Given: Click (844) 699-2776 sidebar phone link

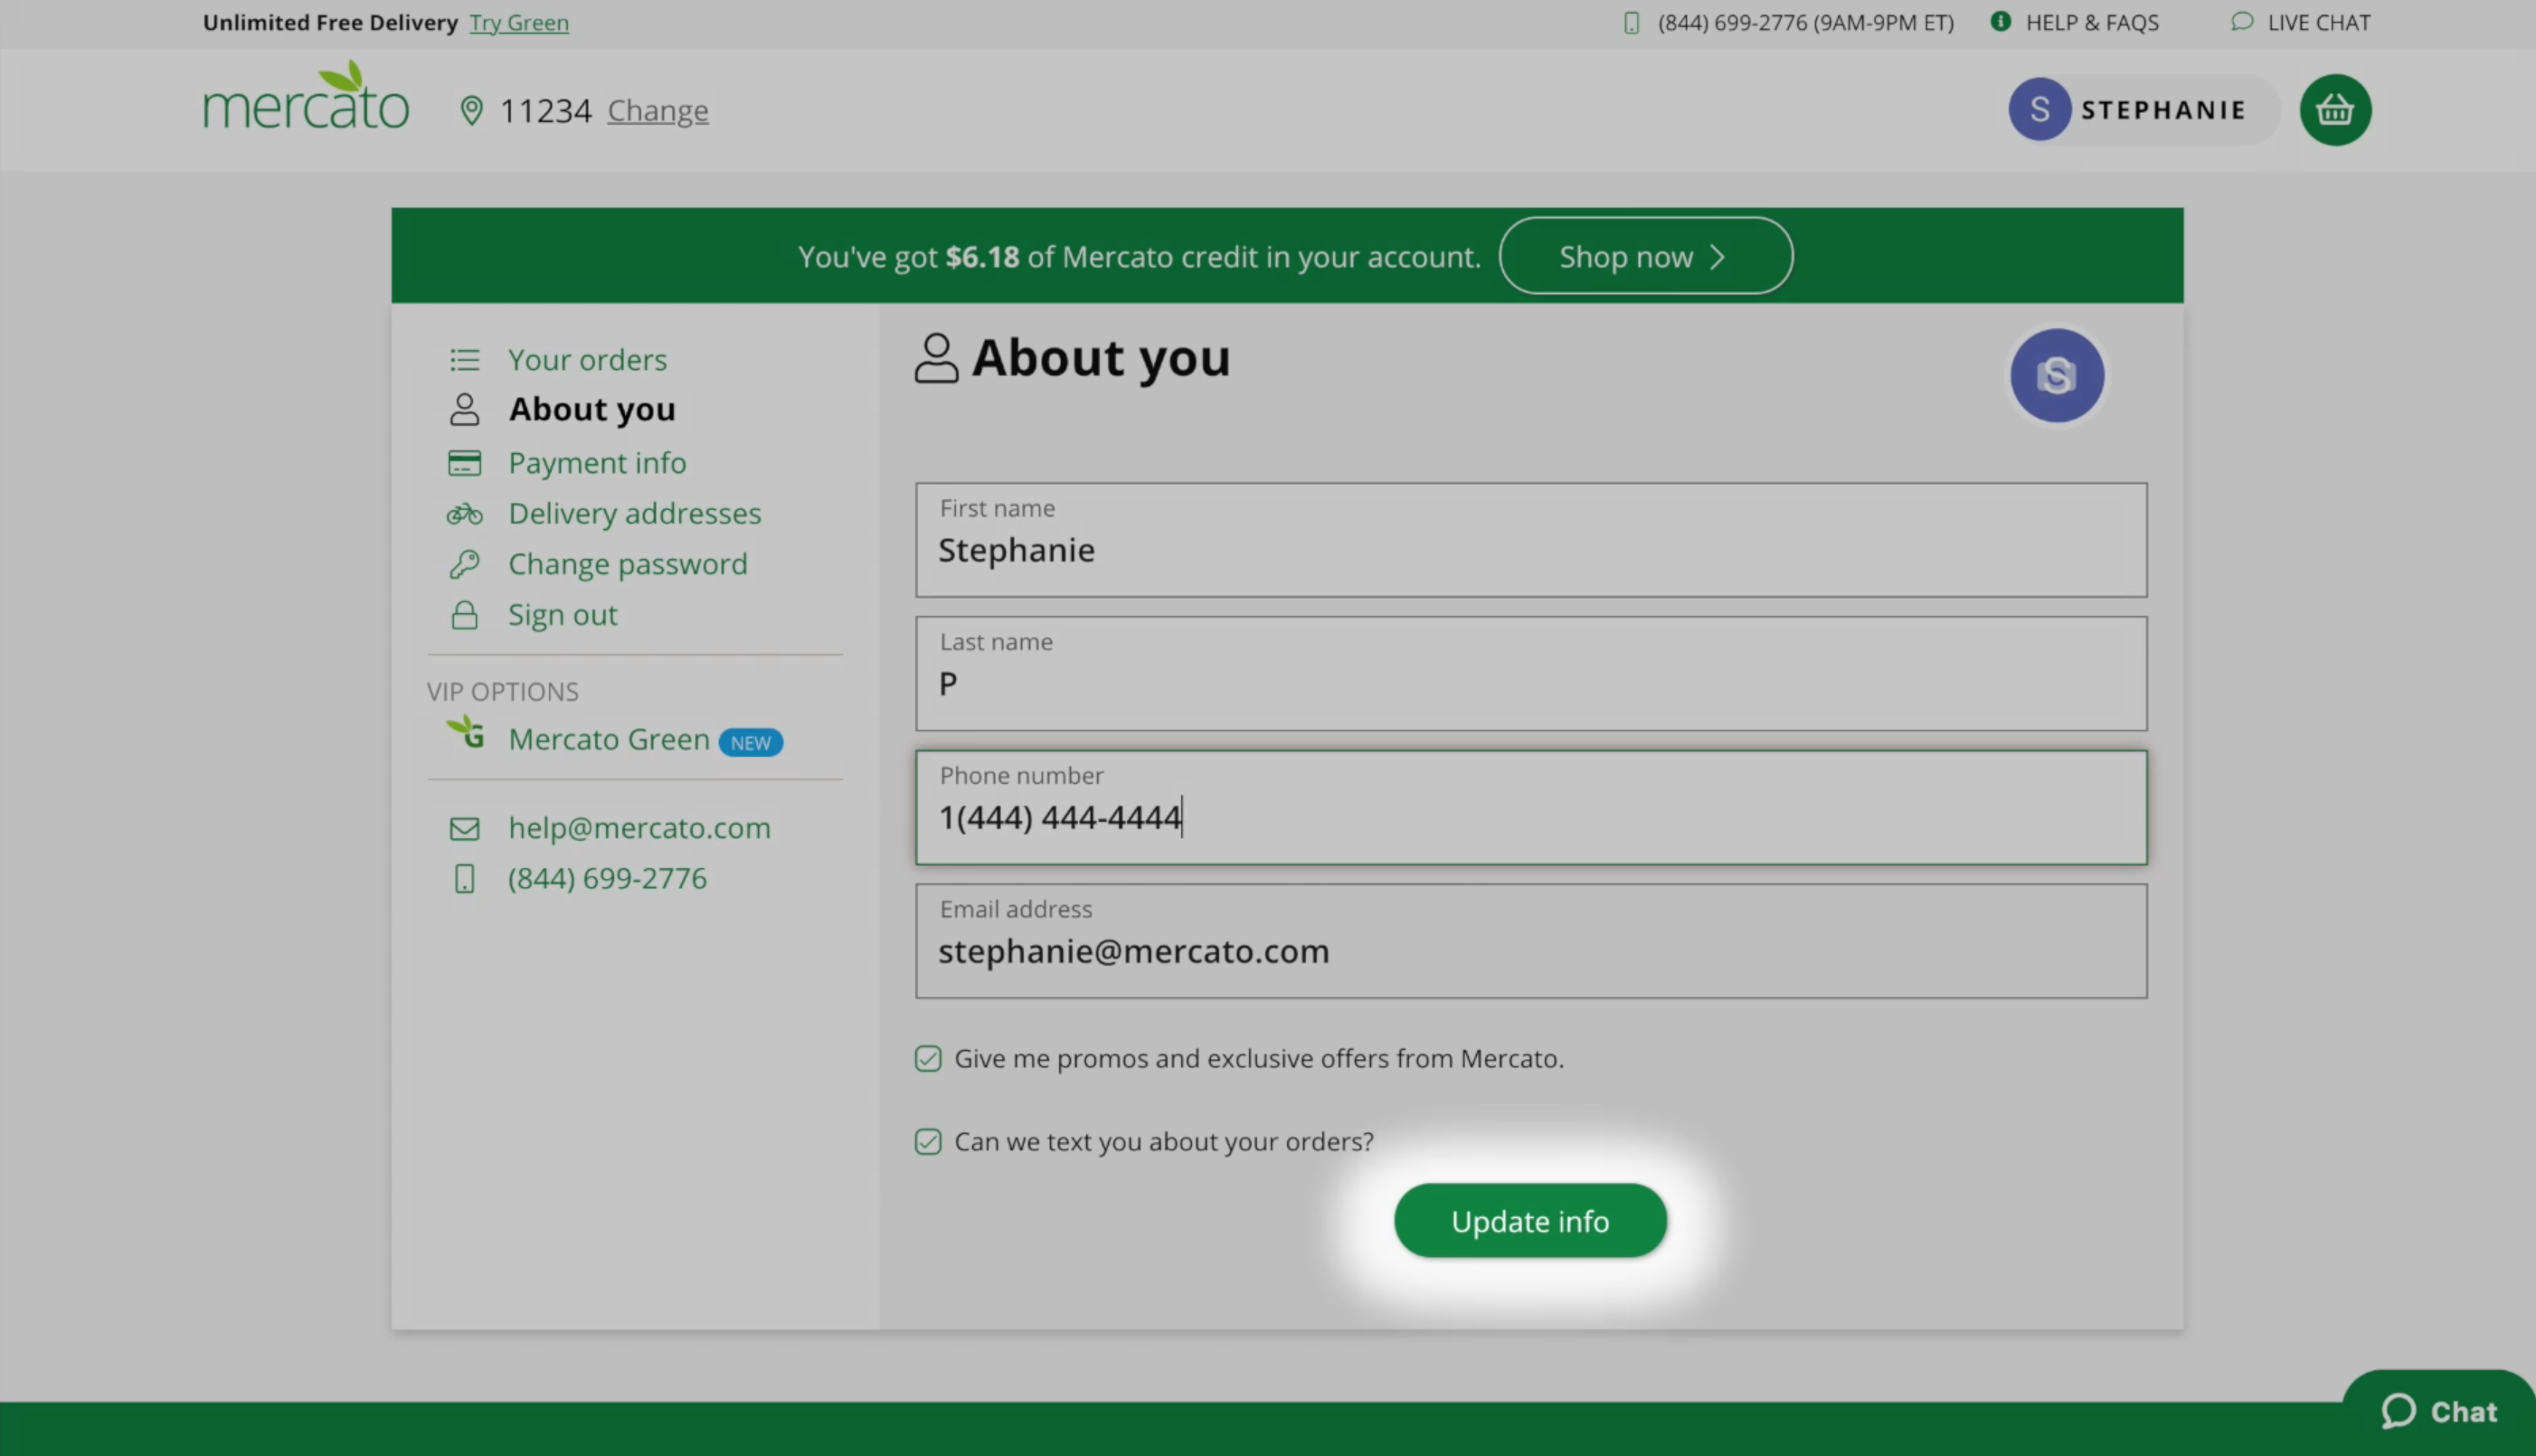Looking at the screenshot, I should pyautogui.click(x=607, y=879).
